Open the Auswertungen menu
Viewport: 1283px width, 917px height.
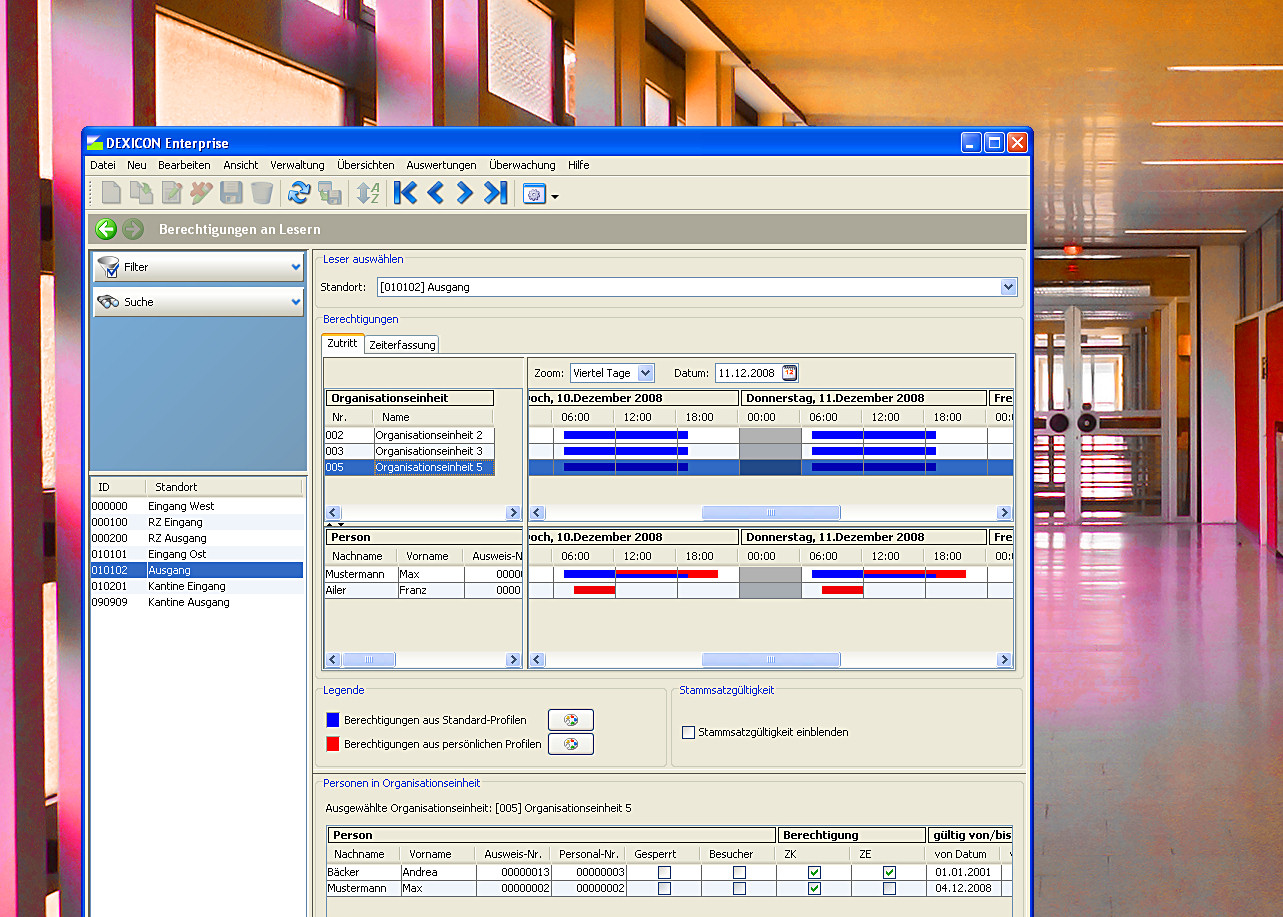(441, 165)
